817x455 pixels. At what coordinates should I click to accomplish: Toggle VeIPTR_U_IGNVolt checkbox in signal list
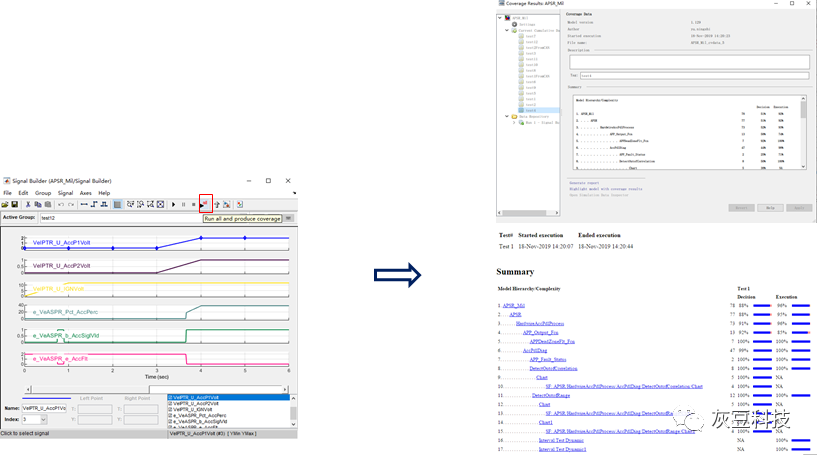pos(169,409)
